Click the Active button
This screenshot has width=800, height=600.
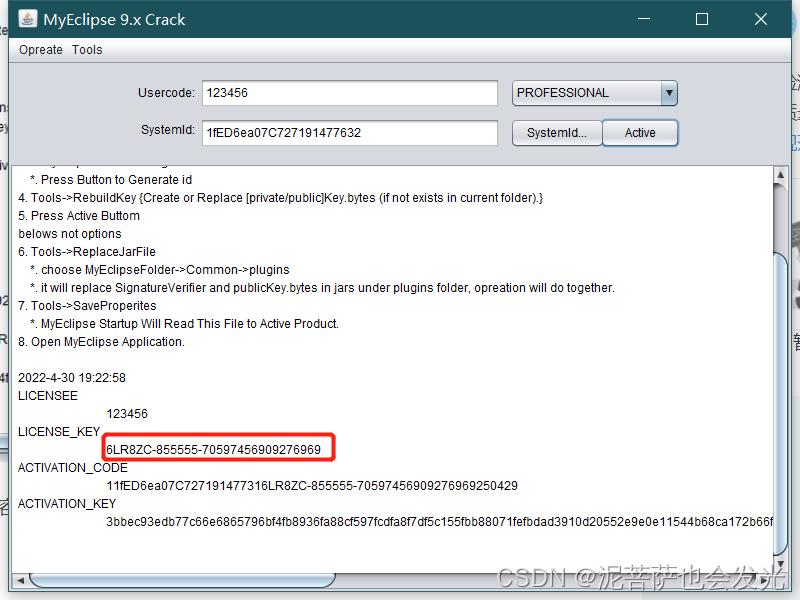click(x=640, y=133)
